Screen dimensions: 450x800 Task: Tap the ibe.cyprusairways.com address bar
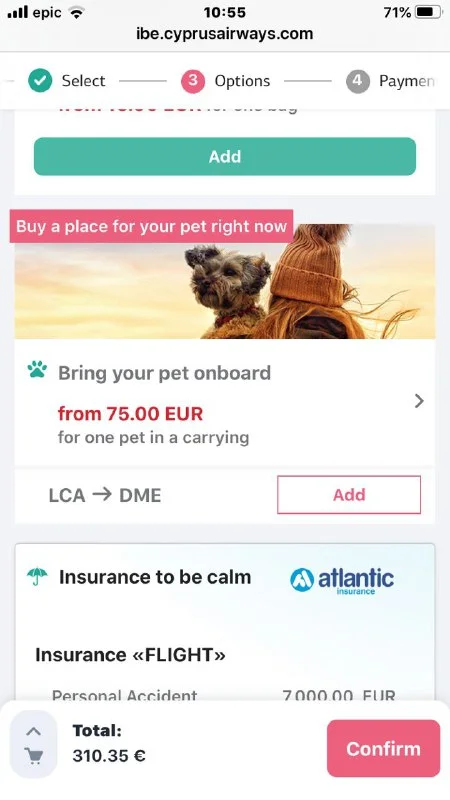(x=224, y=34)
